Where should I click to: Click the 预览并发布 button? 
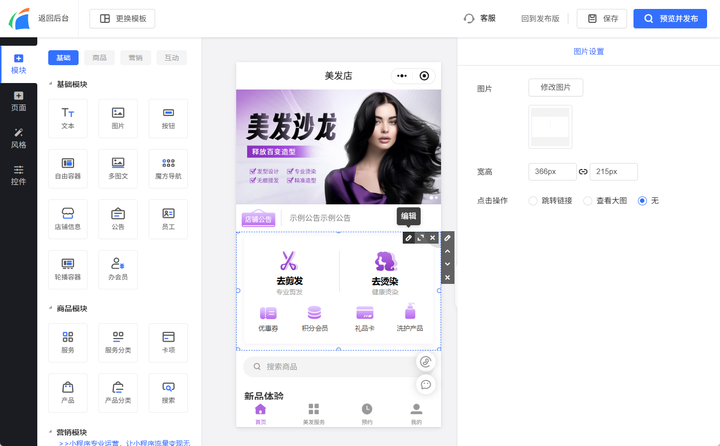pos(672,18)
